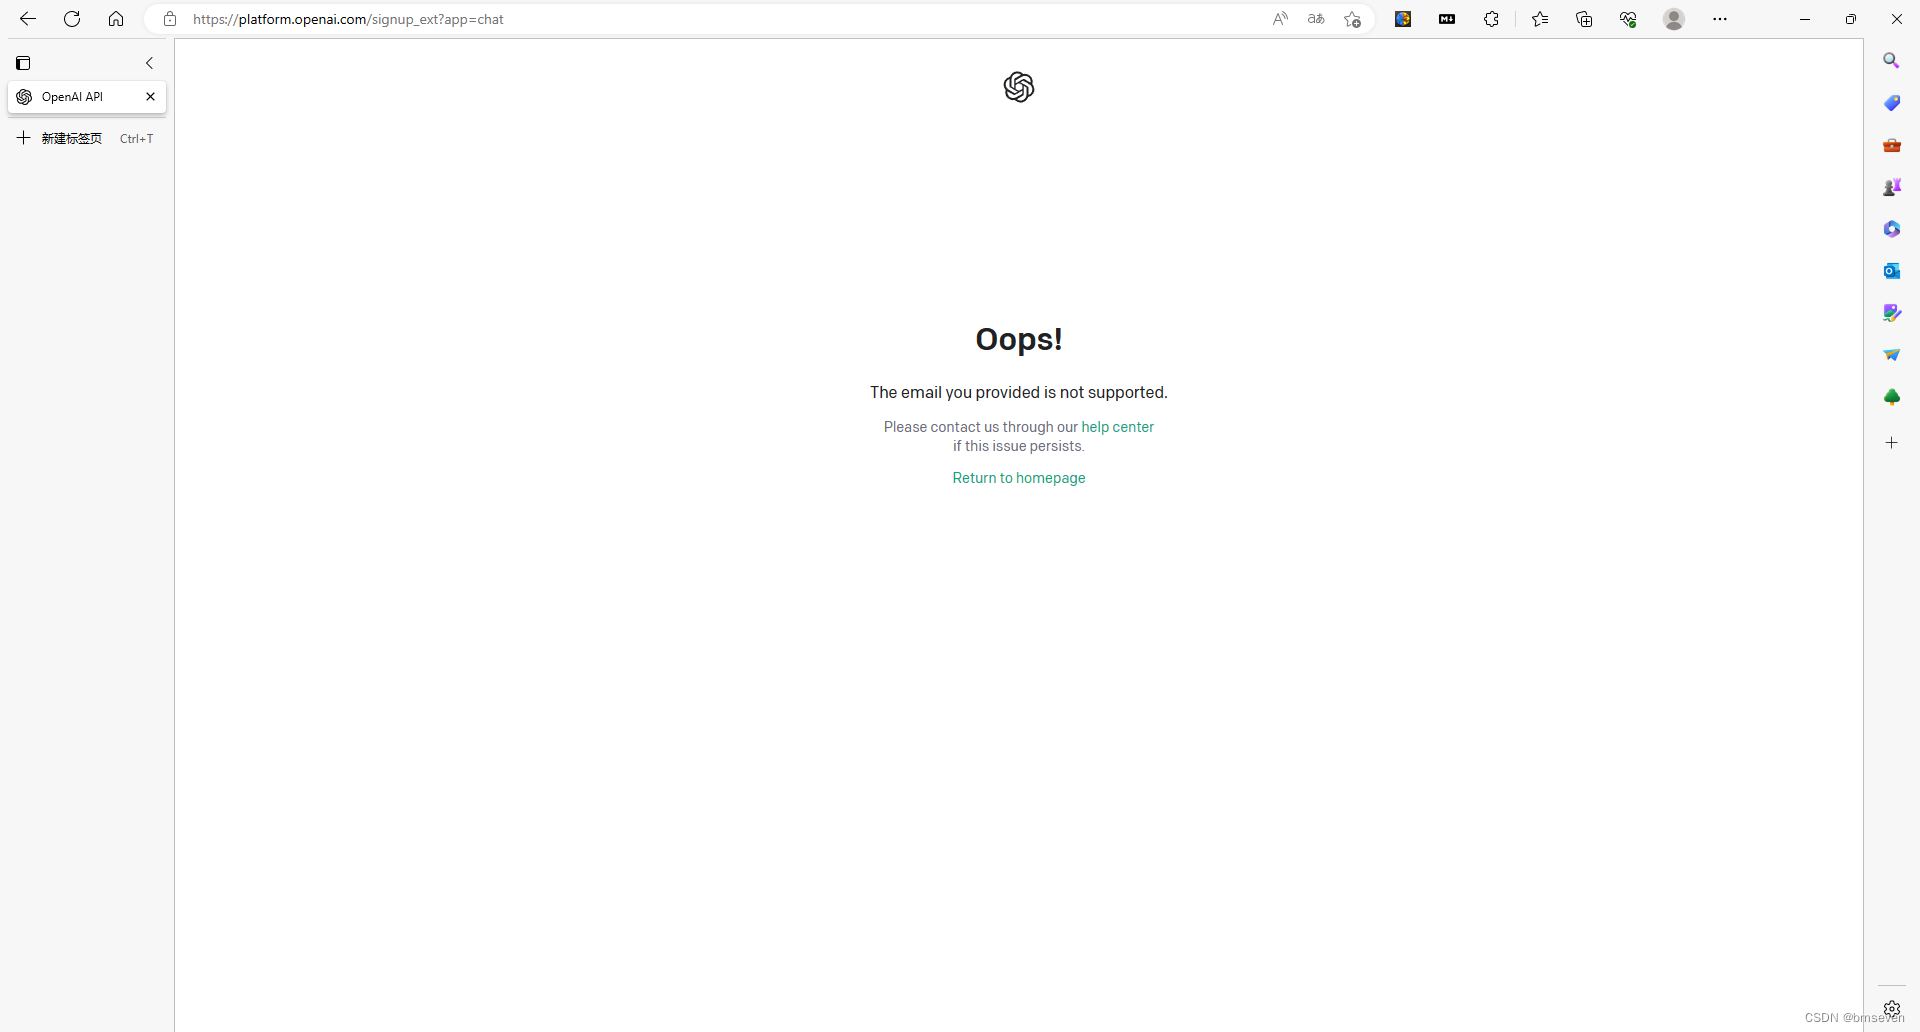Image resolution: width=1920 pixels, height=1032 pixels.
Task: Collapse the vertical tabs pane
Action: coord(150,63)
